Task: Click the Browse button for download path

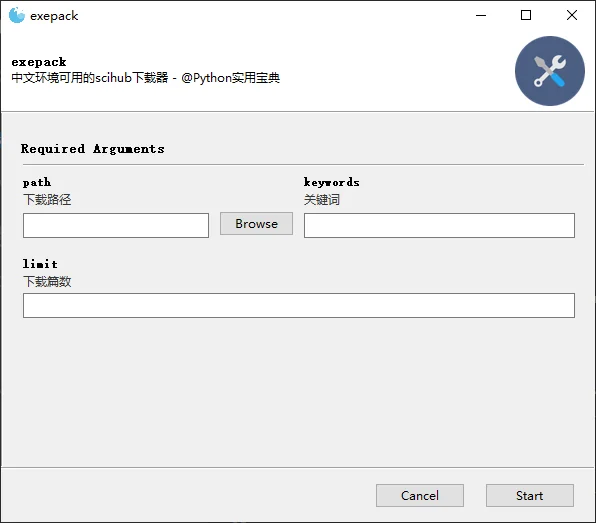Action: 256,223
